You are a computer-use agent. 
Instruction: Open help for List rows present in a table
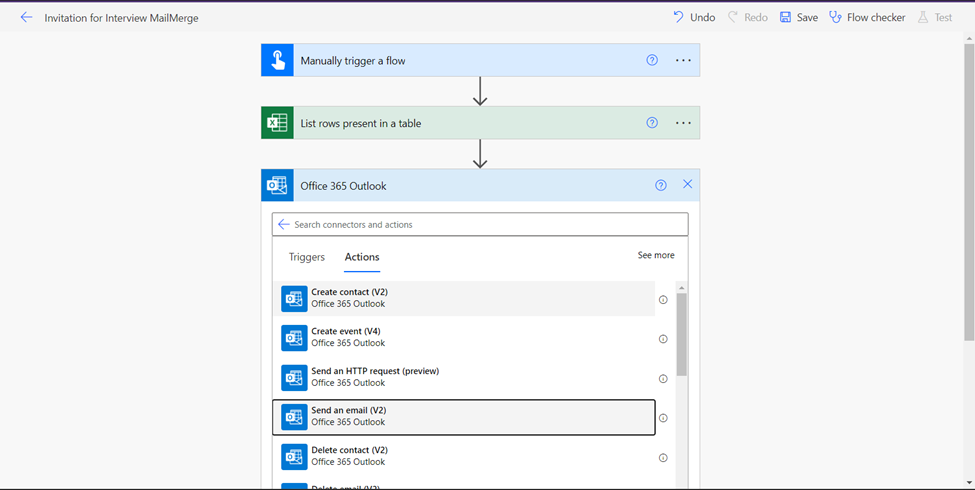[x=652, y=122]
